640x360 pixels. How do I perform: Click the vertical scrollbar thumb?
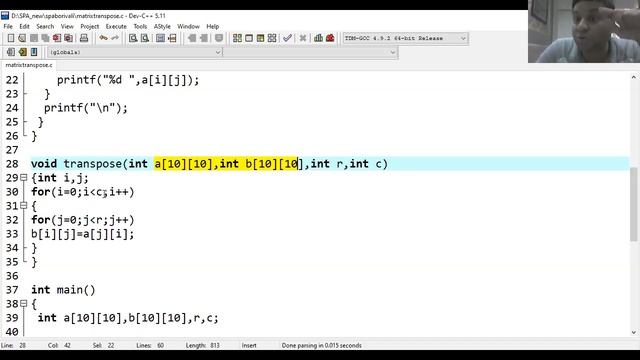coord(633,204)
